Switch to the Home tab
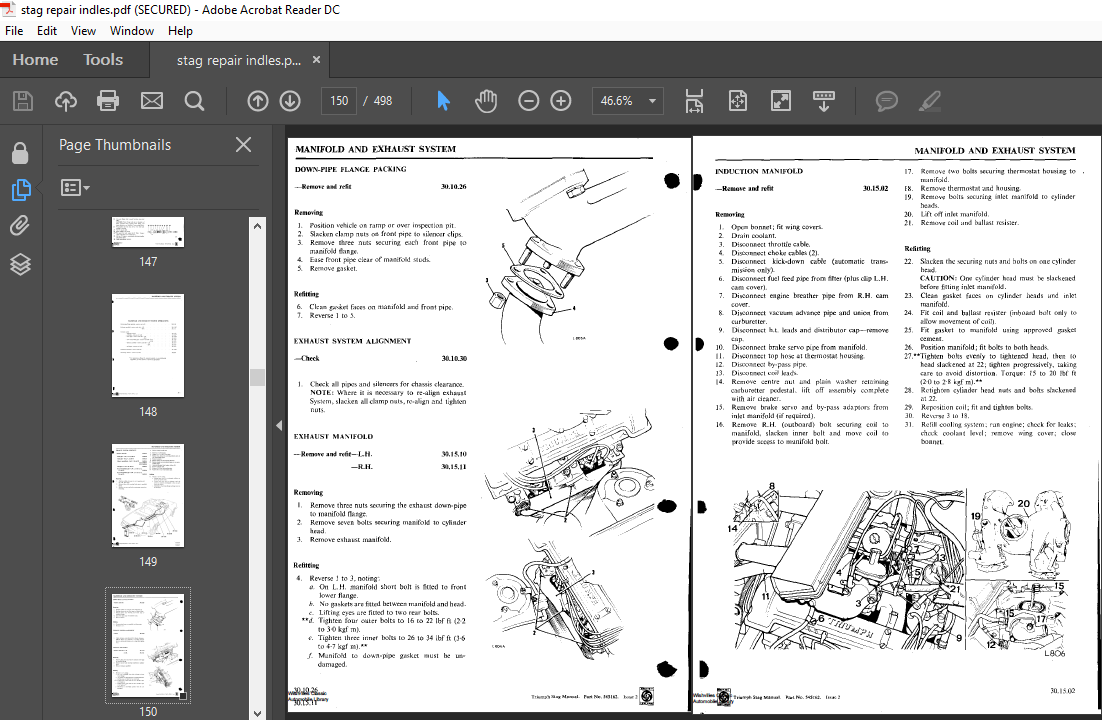 [35, 60]
